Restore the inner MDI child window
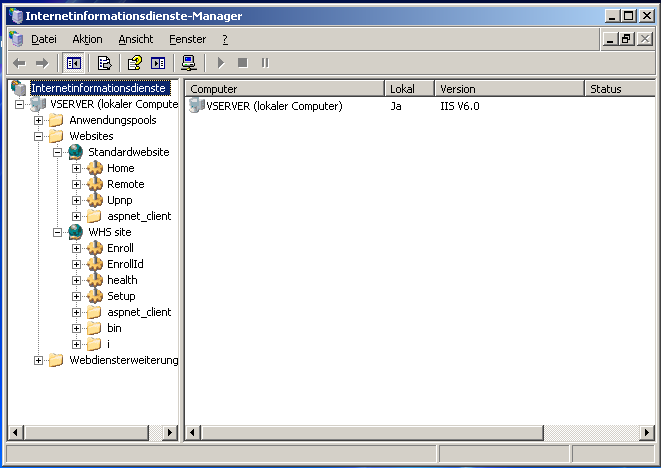Image resolution: width=661 pixels, height=468 pixels. point(626,39)
